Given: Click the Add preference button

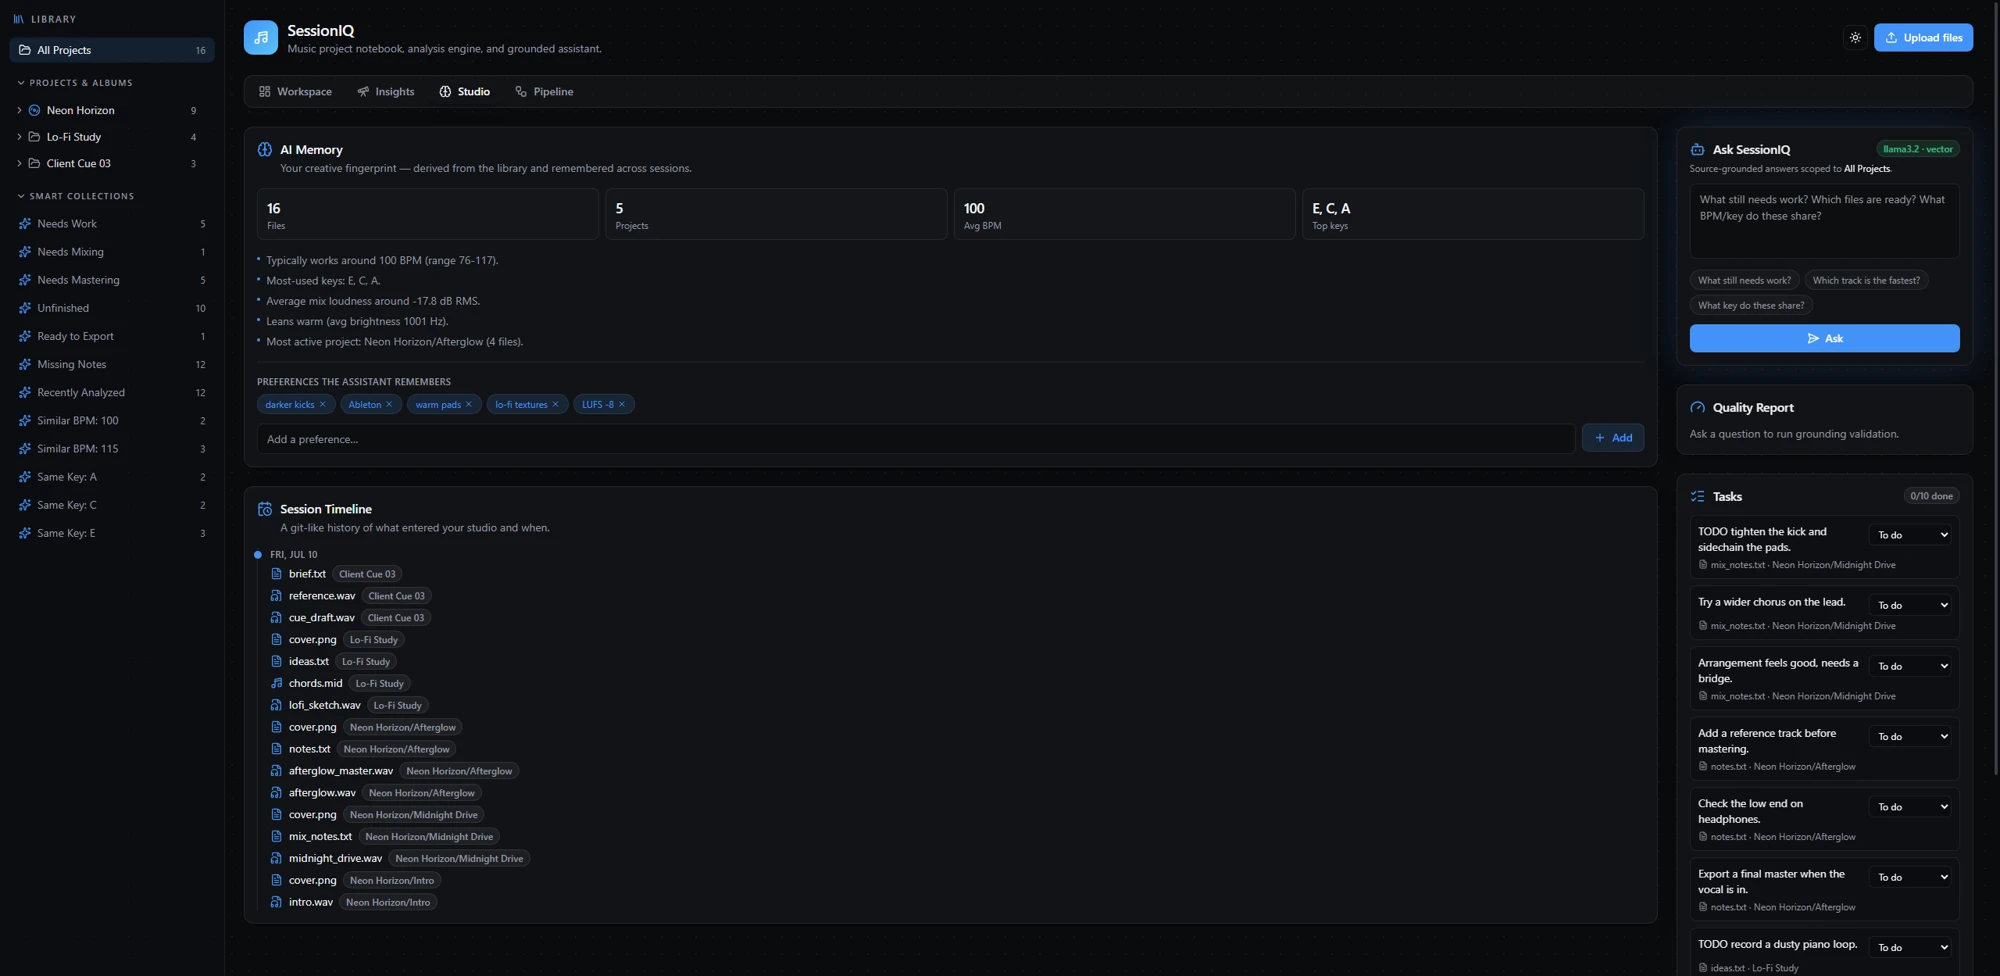Looking at the screenshot, I should tap(1612, 438).
